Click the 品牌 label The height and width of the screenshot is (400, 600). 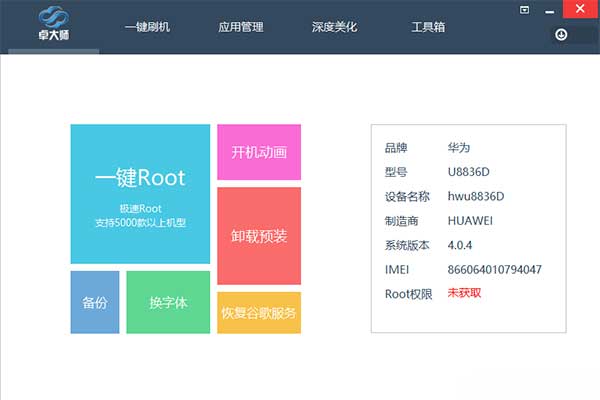(396, 148)
